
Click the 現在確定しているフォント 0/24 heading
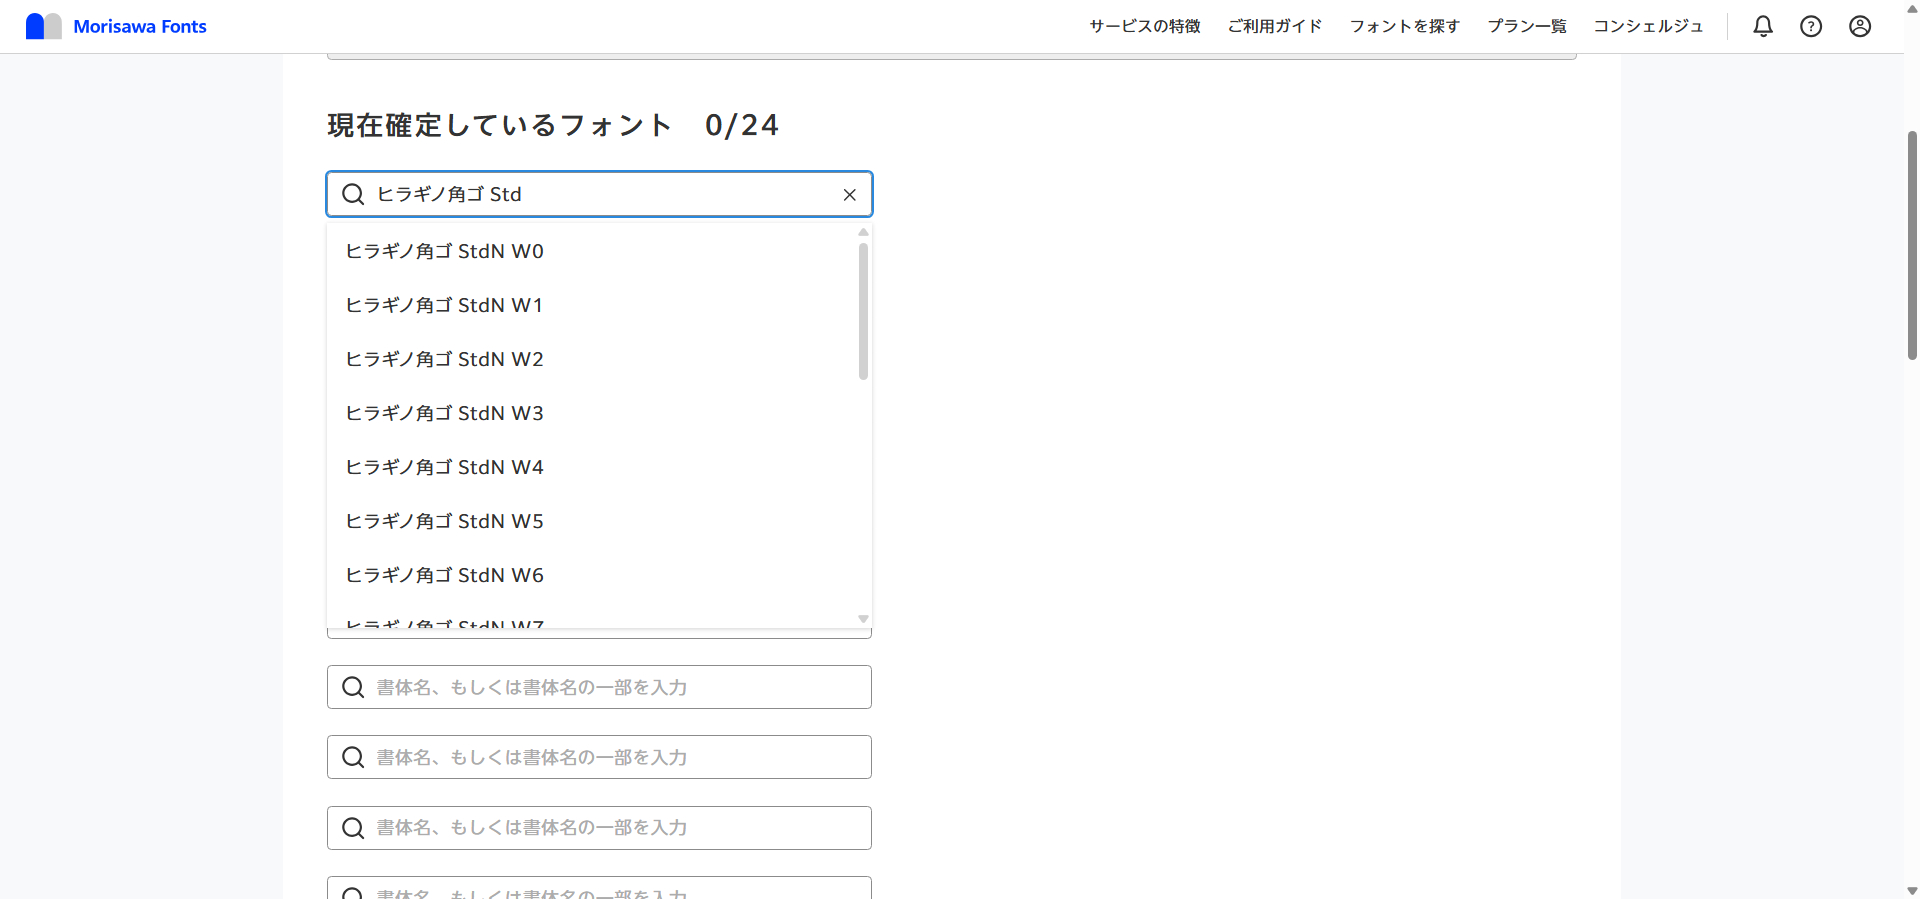552,125
